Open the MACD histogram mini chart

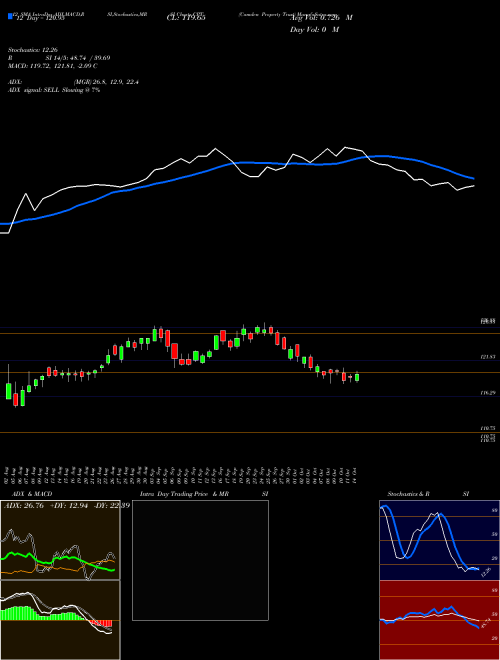(x=60, y=620)
